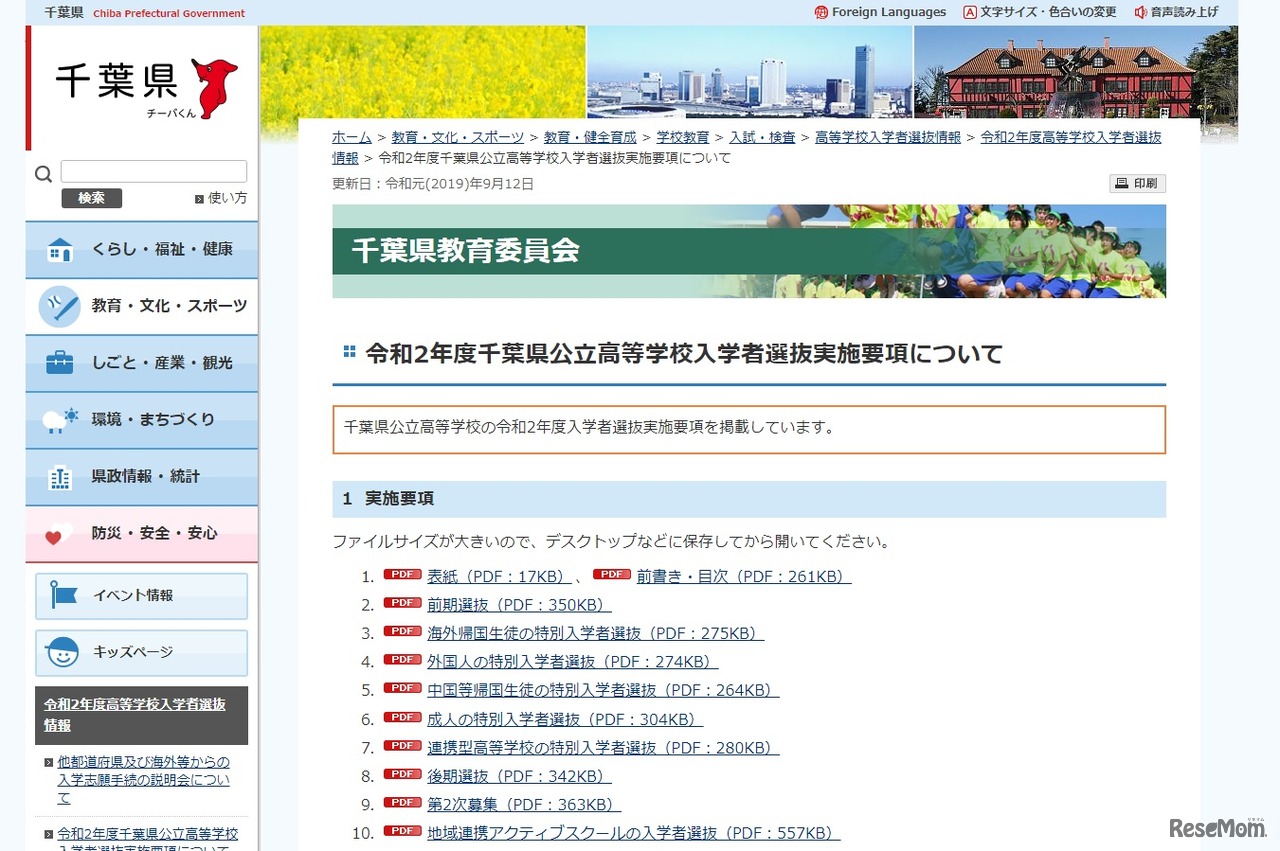Open 高等学校入学者選抜情報 breadcrumb link

click(x=888, y=137)
